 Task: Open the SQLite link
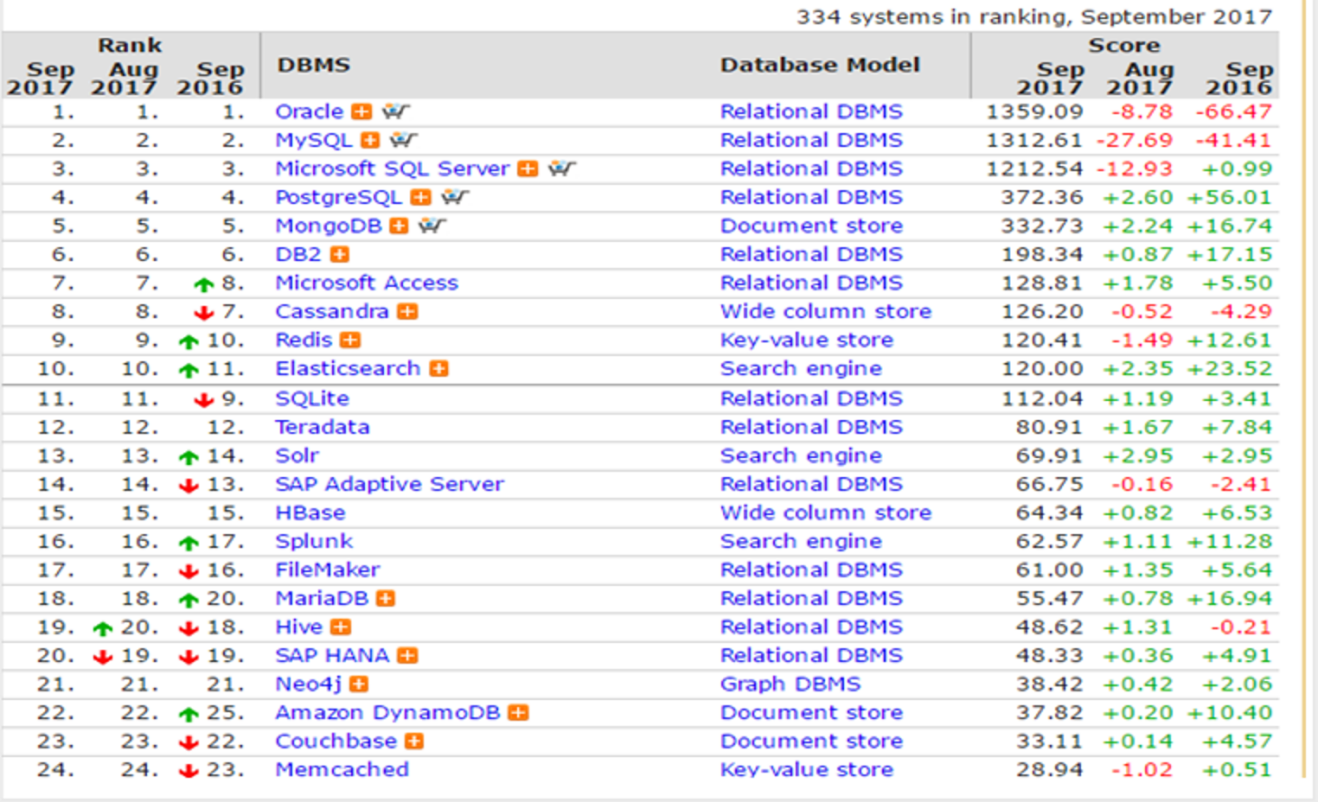[312, 398]
